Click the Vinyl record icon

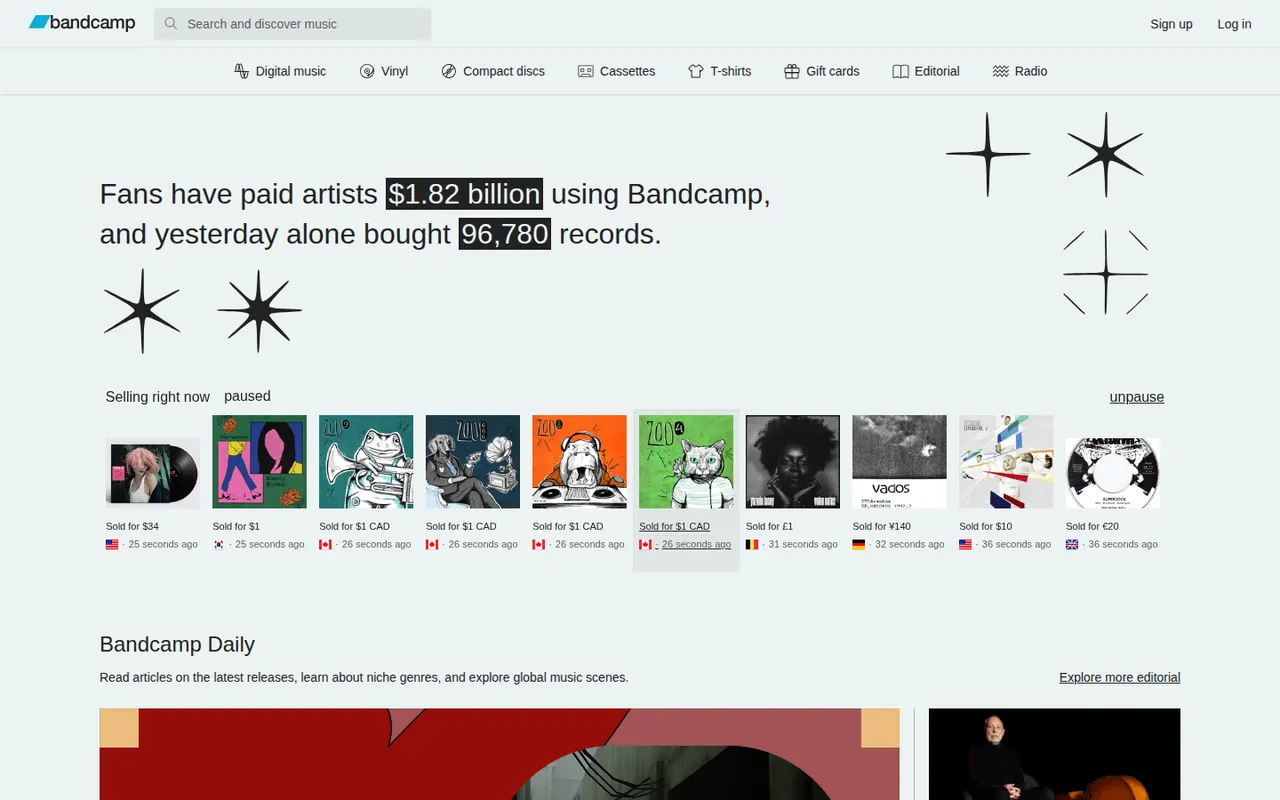click(x=367, y=71)
